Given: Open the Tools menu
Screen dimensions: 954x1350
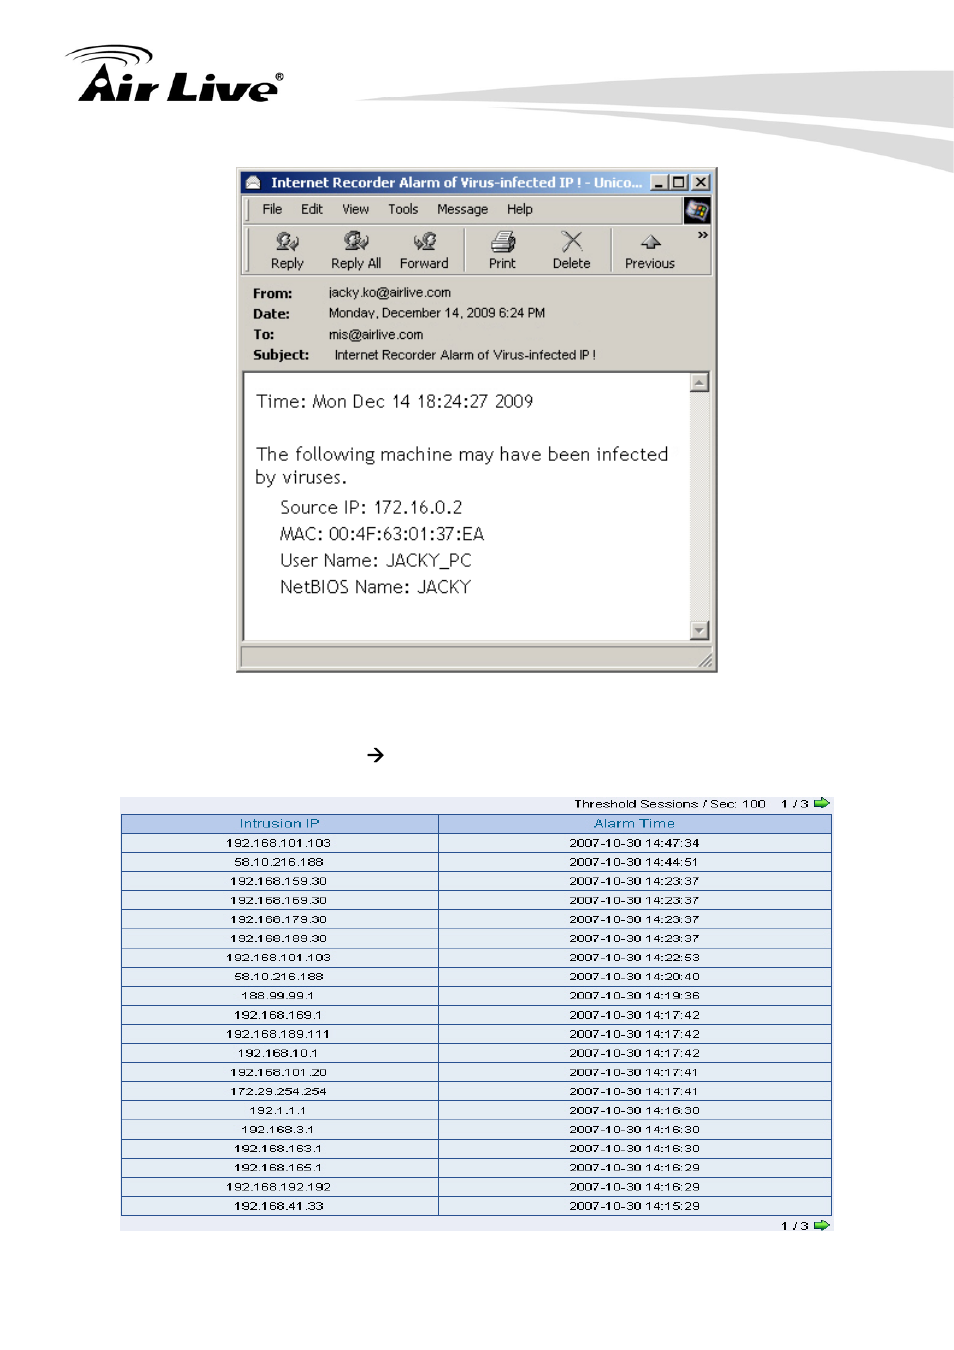Looking at the screenshot, I should [x=403, y=209].
